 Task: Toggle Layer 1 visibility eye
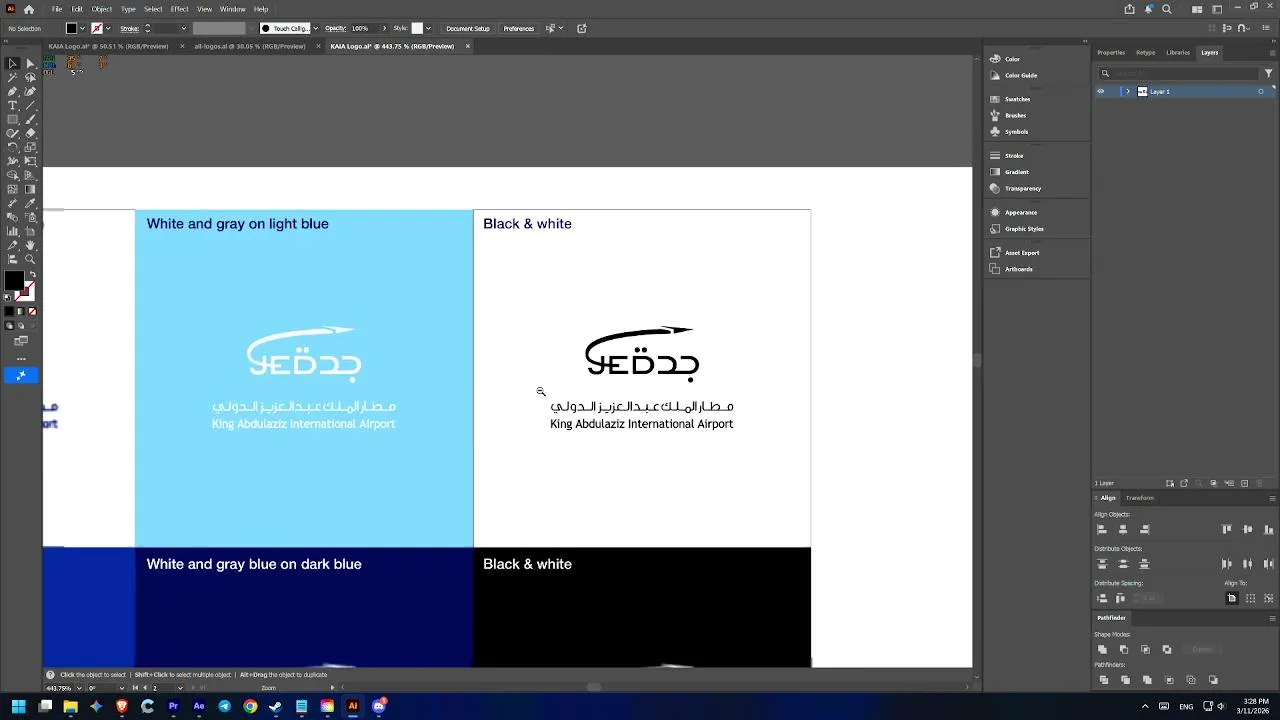tap(1101, 91)
